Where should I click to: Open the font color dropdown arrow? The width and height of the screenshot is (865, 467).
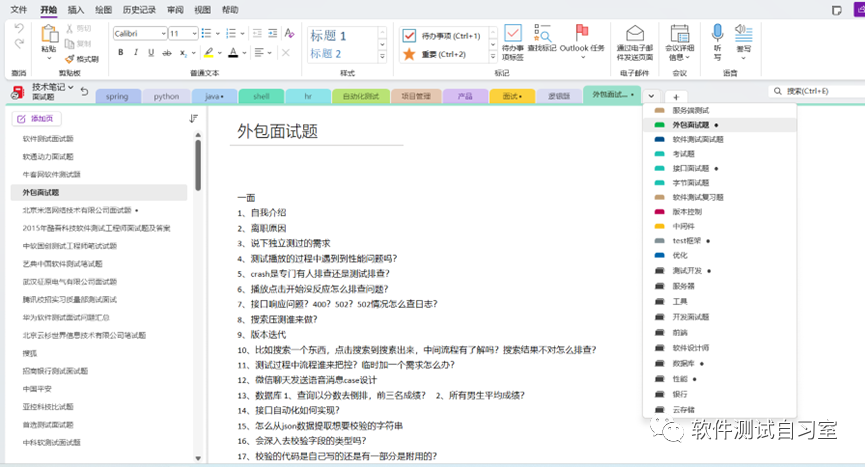[x=244, y=53]
